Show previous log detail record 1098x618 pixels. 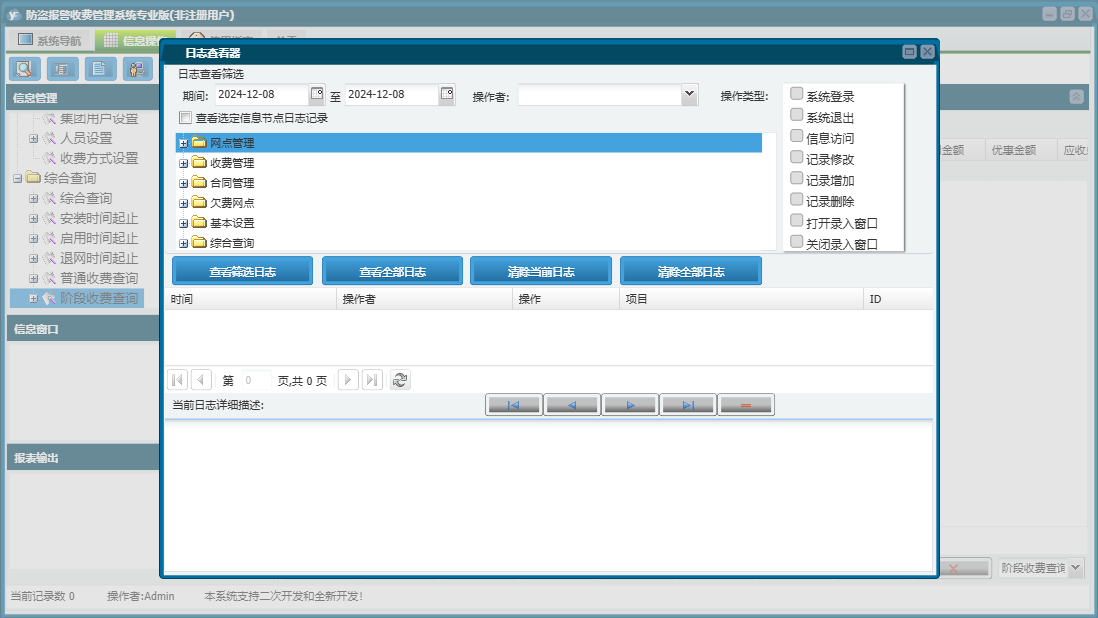click(571, 405)
